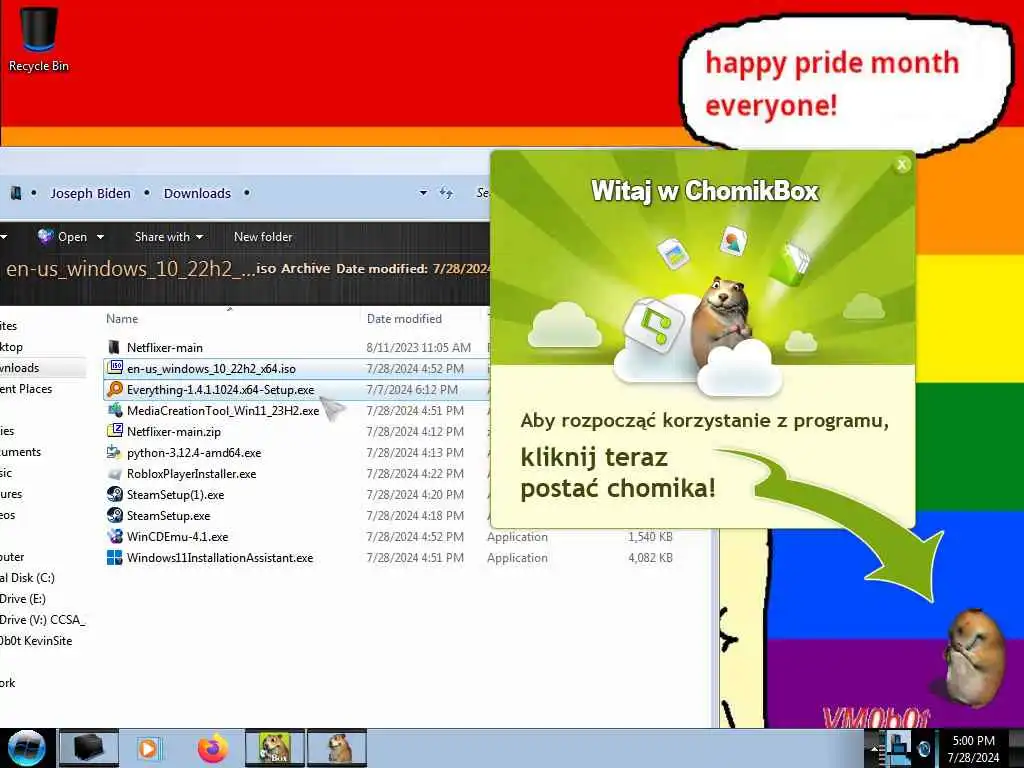Open Downloads in the navigation pane
This screenshot has width=1024, height=768.
[20, 368]
